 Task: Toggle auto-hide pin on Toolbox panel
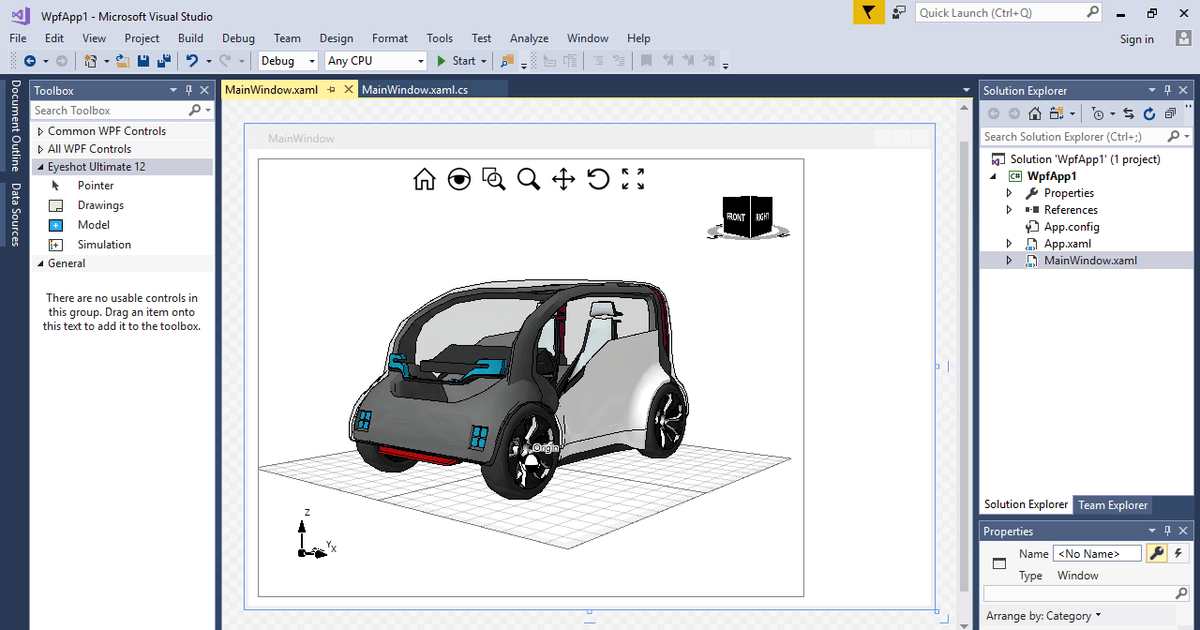click(188, 90)
